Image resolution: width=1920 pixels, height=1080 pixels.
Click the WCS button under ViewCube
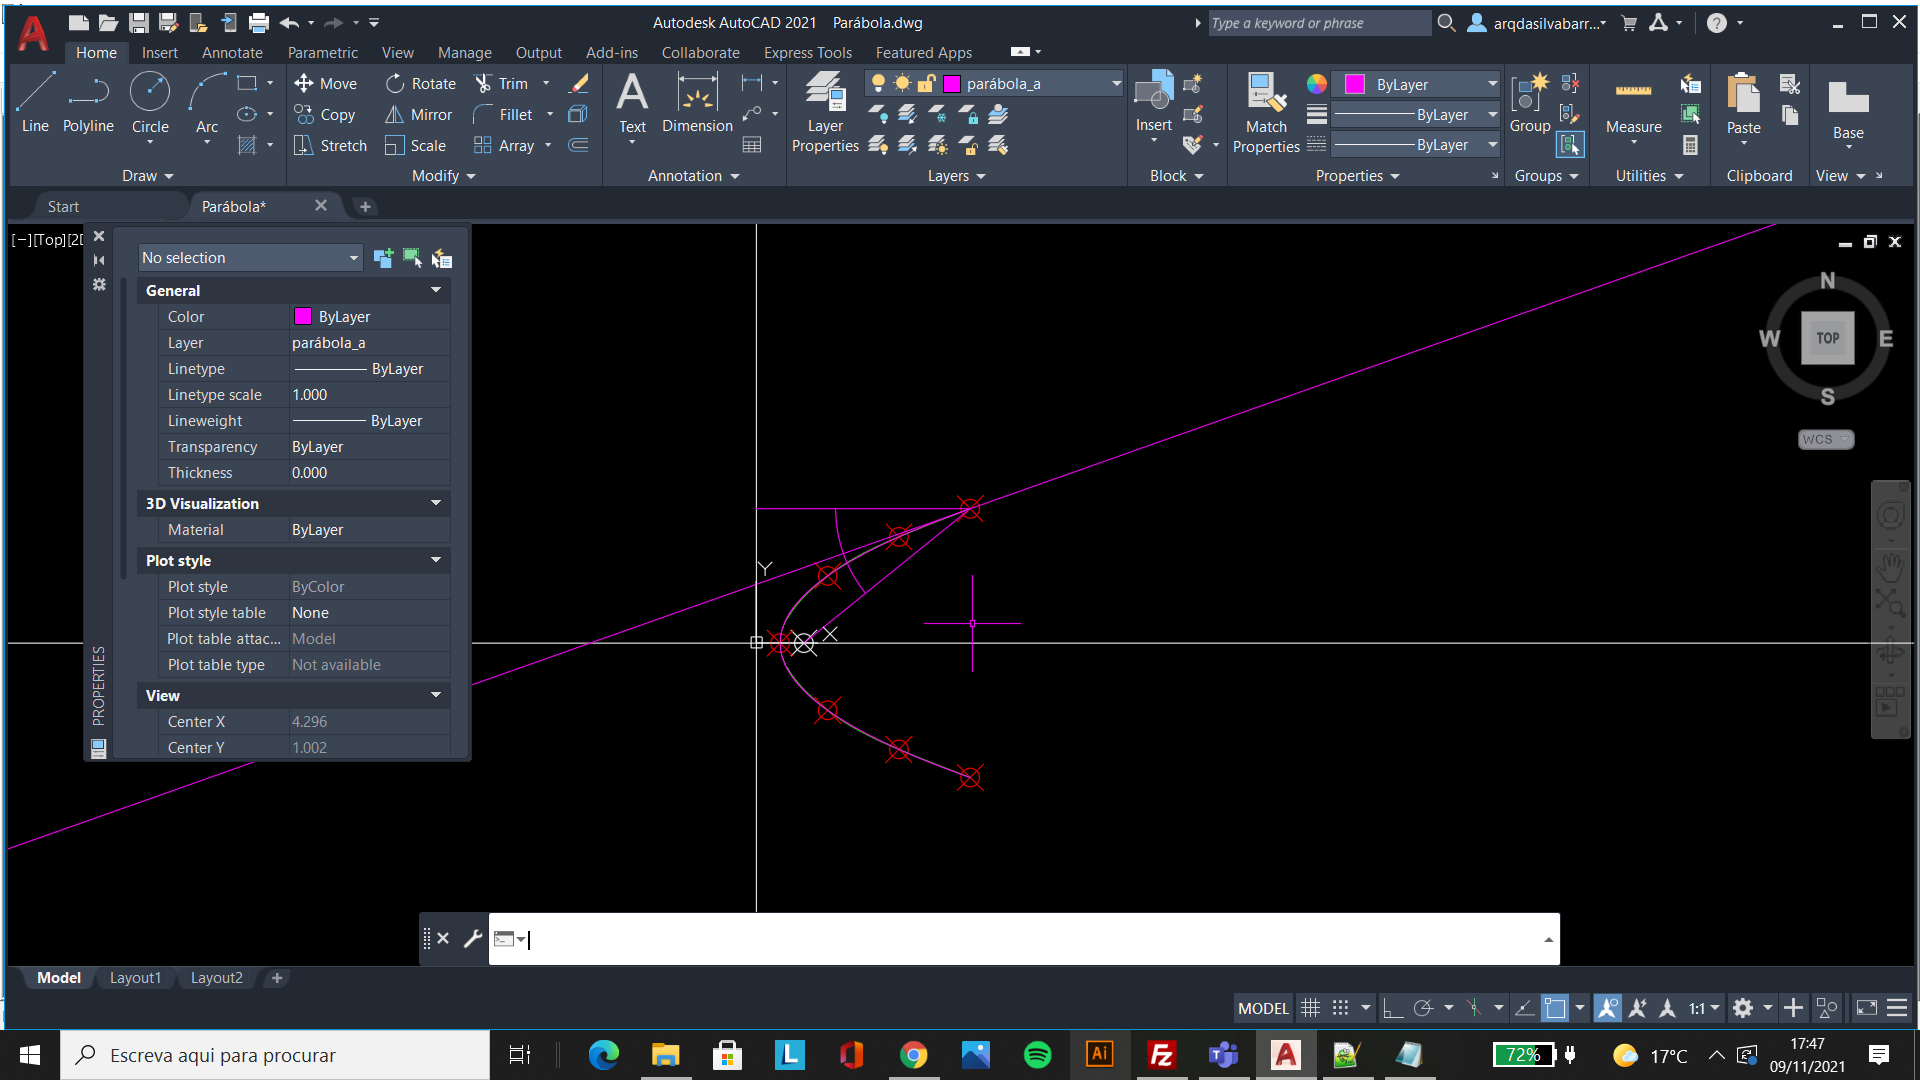pos(1825,439)
